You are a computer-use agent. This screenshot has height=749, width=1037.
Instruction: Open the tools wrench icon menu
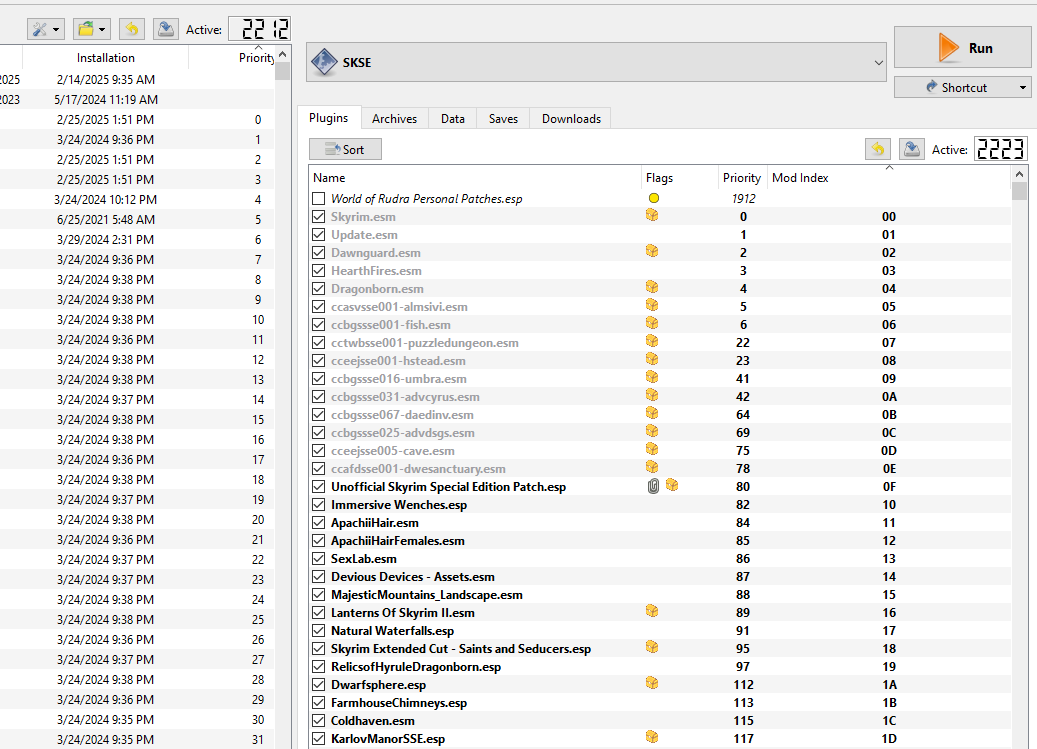click(46, 29)
